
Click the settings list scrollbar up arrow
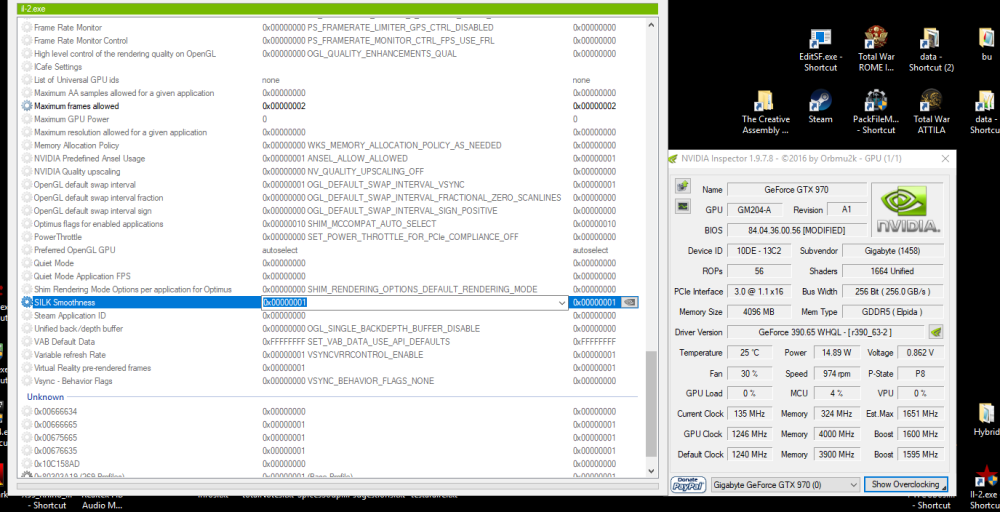click(x=651, y=25)
